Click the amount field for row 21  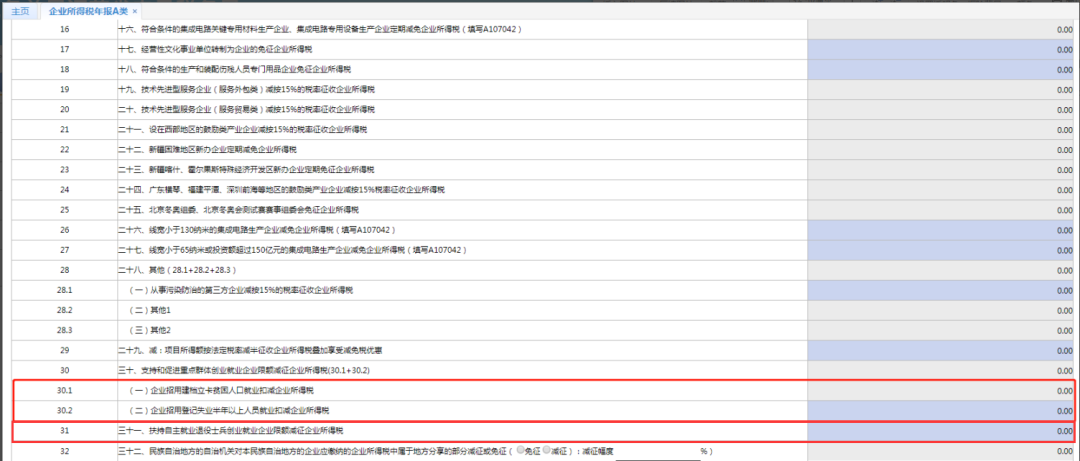[x=941, y=130]
